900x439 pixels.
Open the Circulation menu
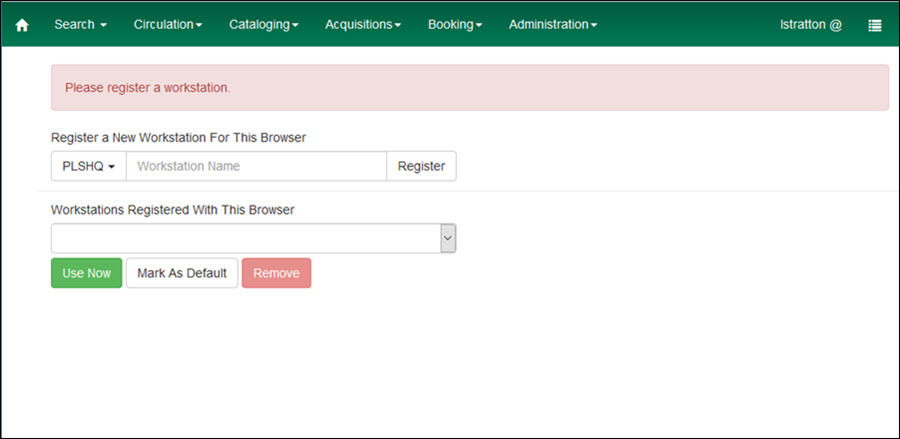[168, 25]
